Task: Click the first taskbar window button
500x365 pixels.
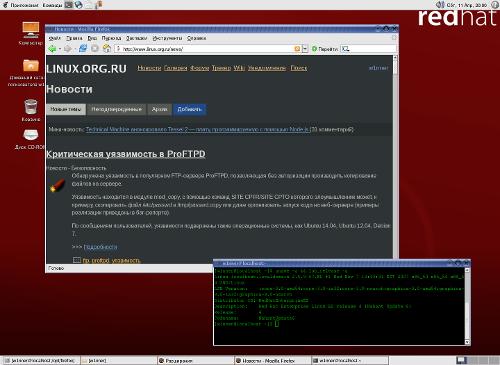Action: (41, 360)
